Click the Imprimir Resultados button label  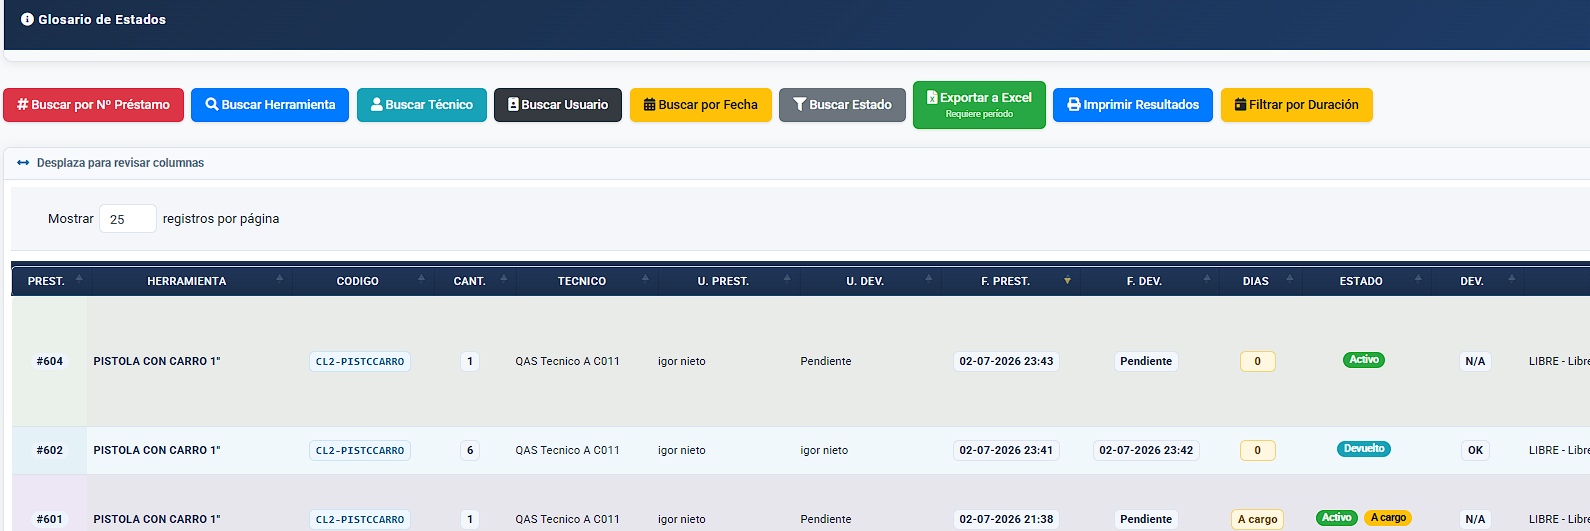pos(1141,104)
